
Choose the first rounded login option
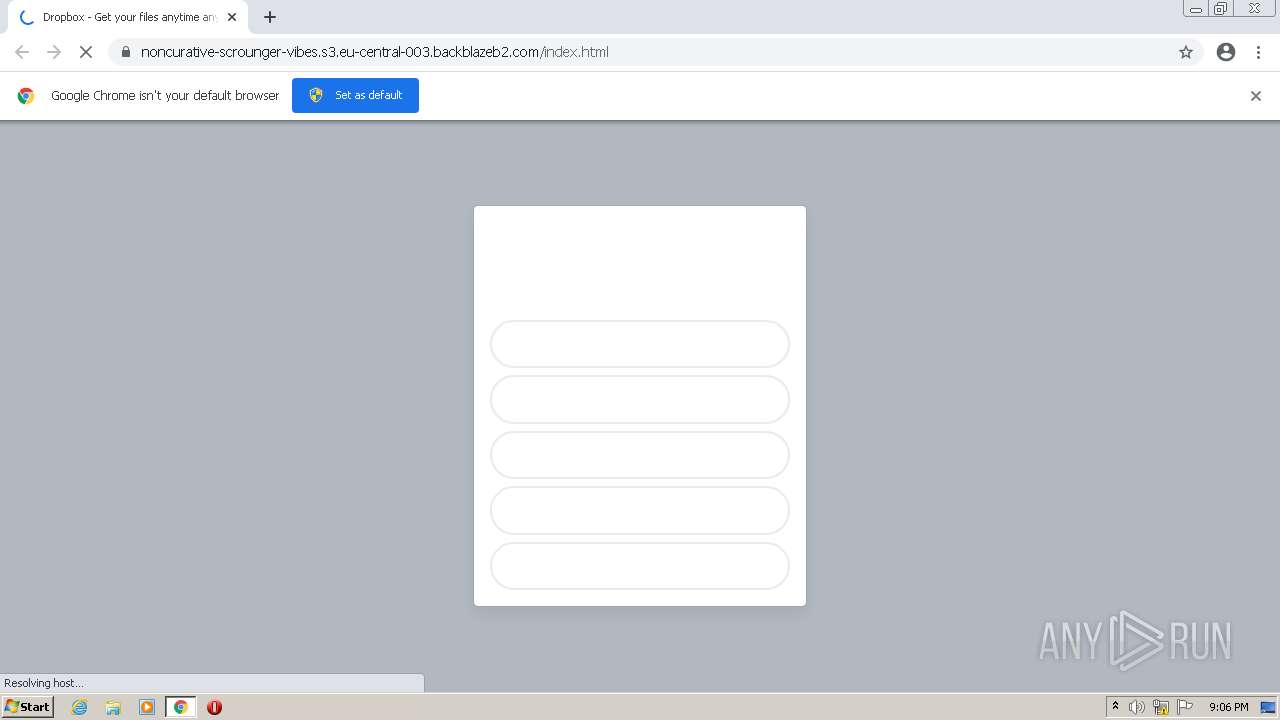coord(640,344)
